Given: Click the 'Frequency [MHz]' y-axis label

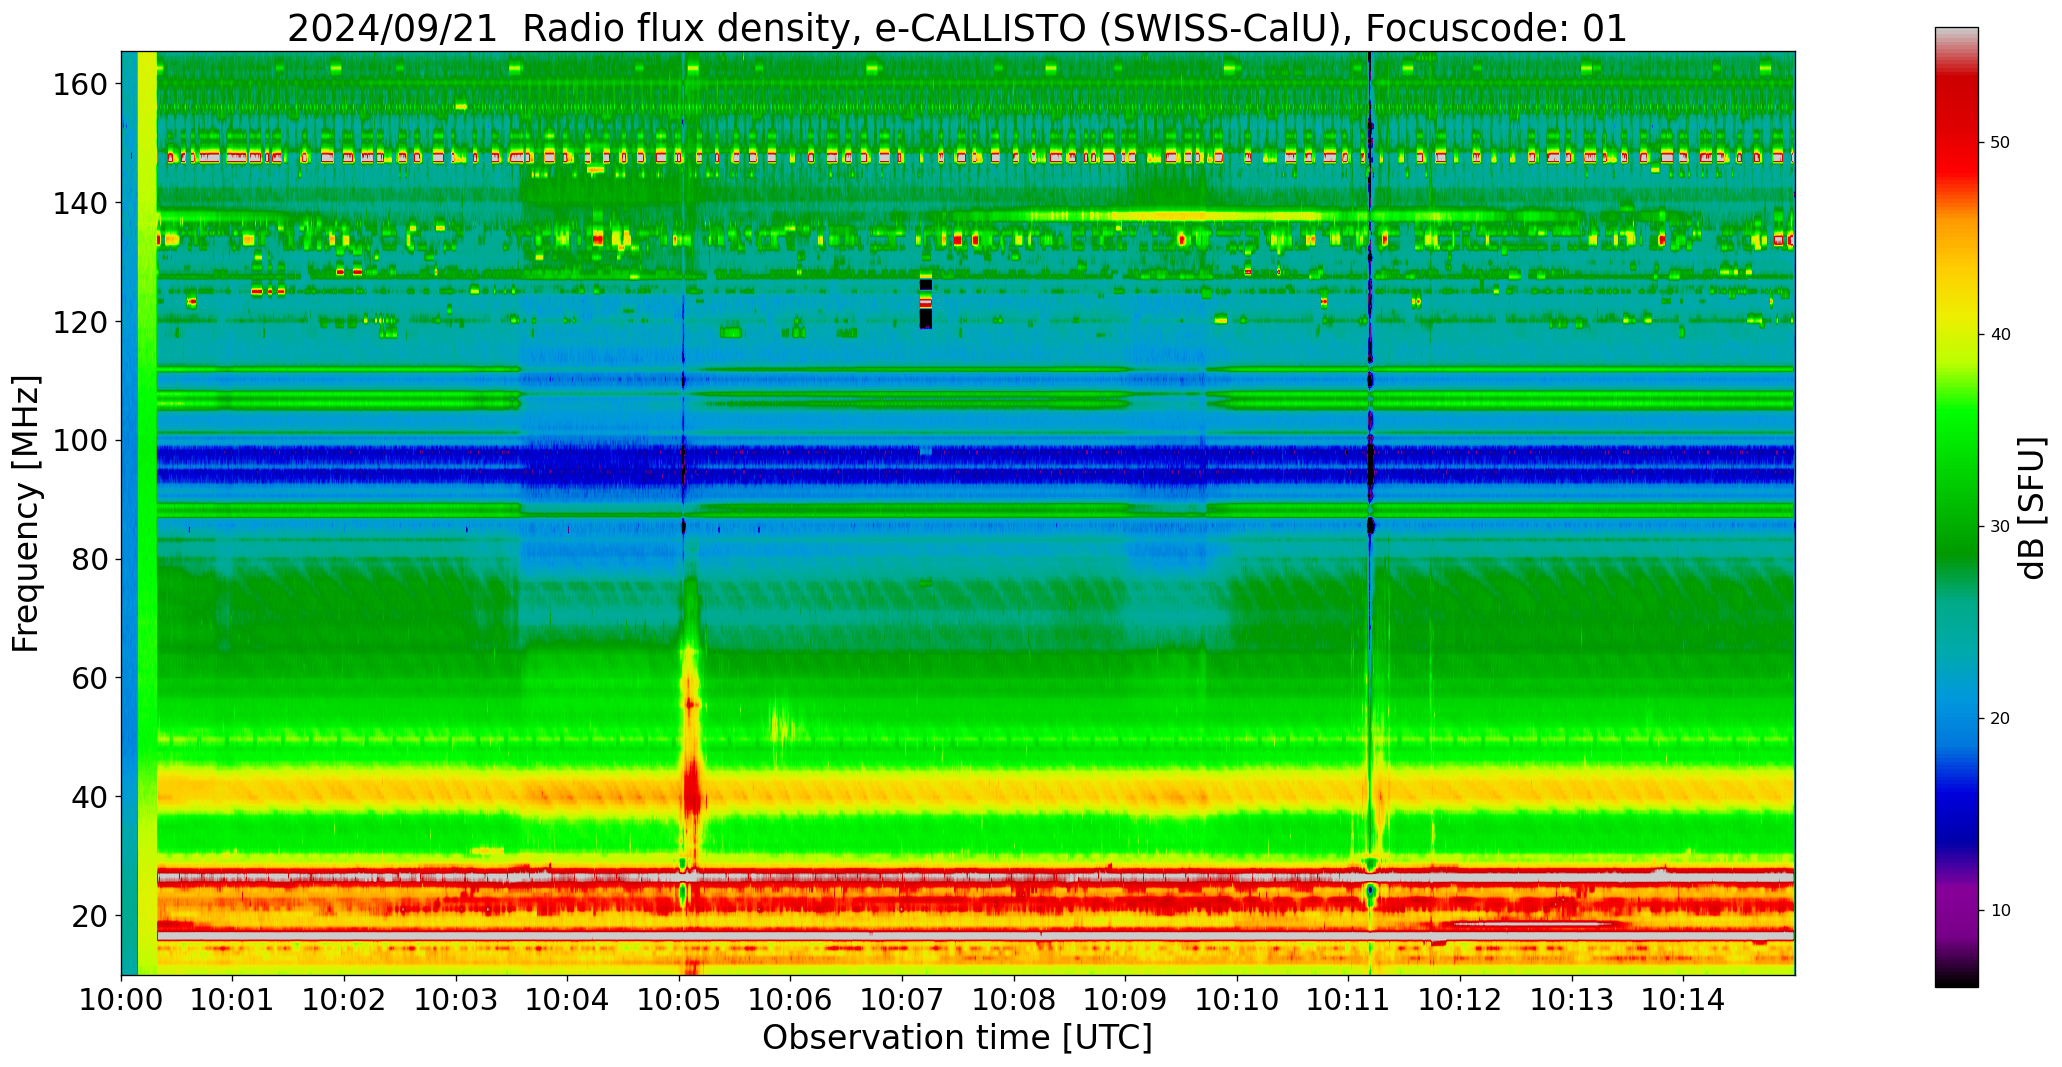Looking at the screenshot, I should click(26, 513).
